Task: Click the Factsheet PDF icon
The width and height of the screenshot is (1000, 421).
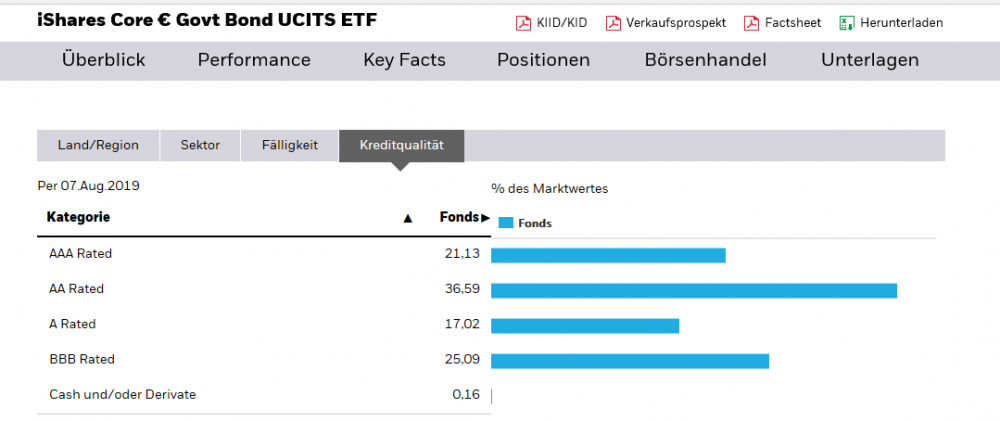Action: coord(751,23)
